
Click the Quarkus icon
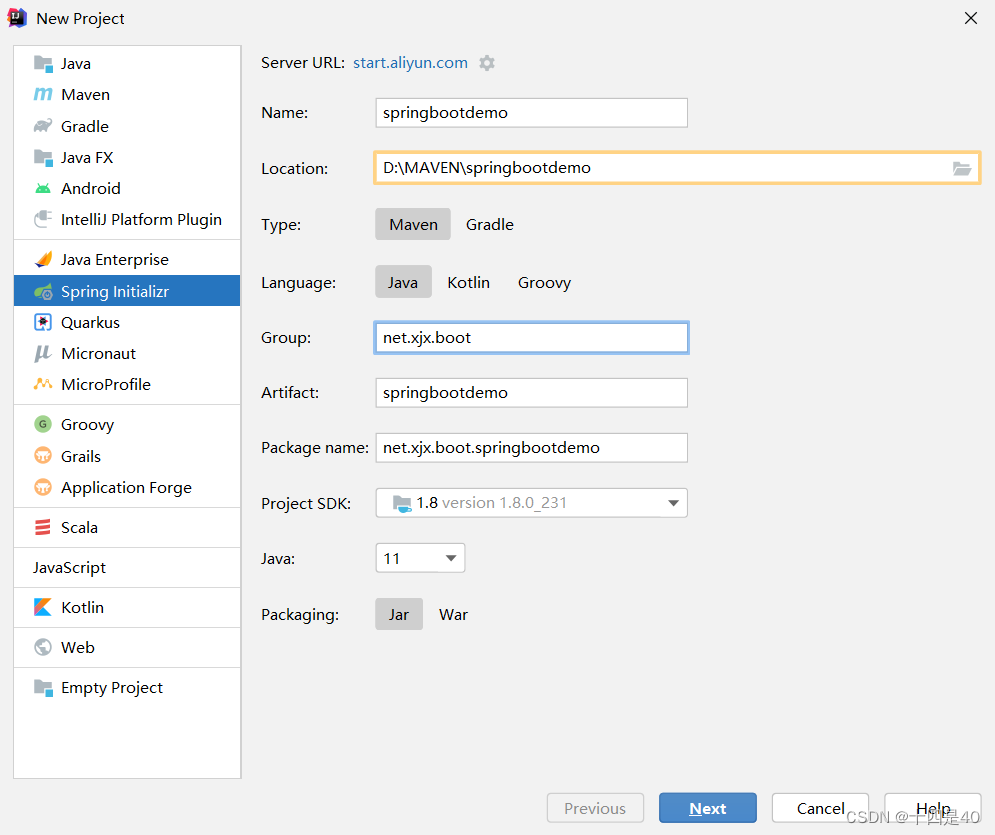(x=43, y=322)
